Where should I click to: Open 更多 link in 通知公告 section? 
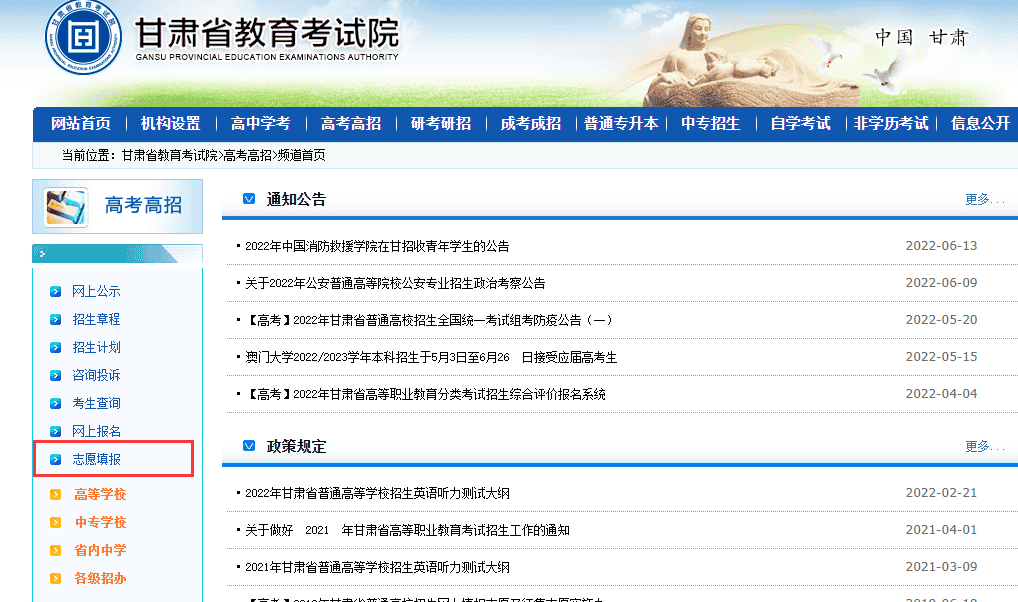click(x=983, y=199)
